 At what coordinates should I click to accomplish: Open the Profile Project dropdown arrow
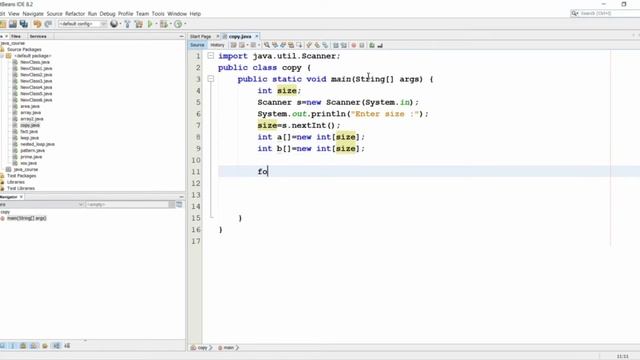(185, 24)
